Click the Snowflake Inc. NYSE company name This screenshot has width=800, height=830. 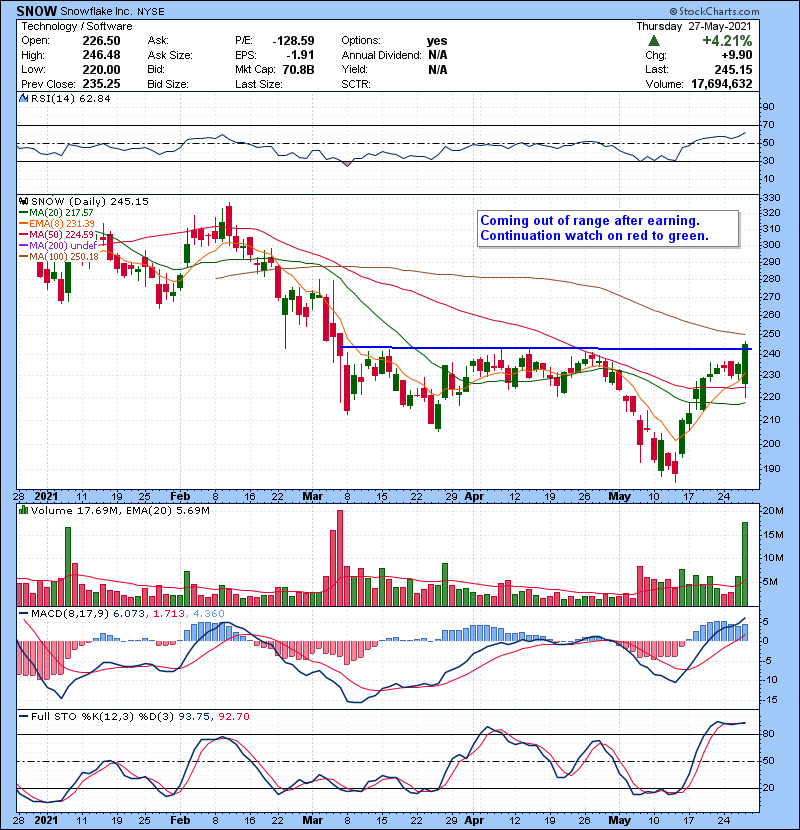click(112, 11)
